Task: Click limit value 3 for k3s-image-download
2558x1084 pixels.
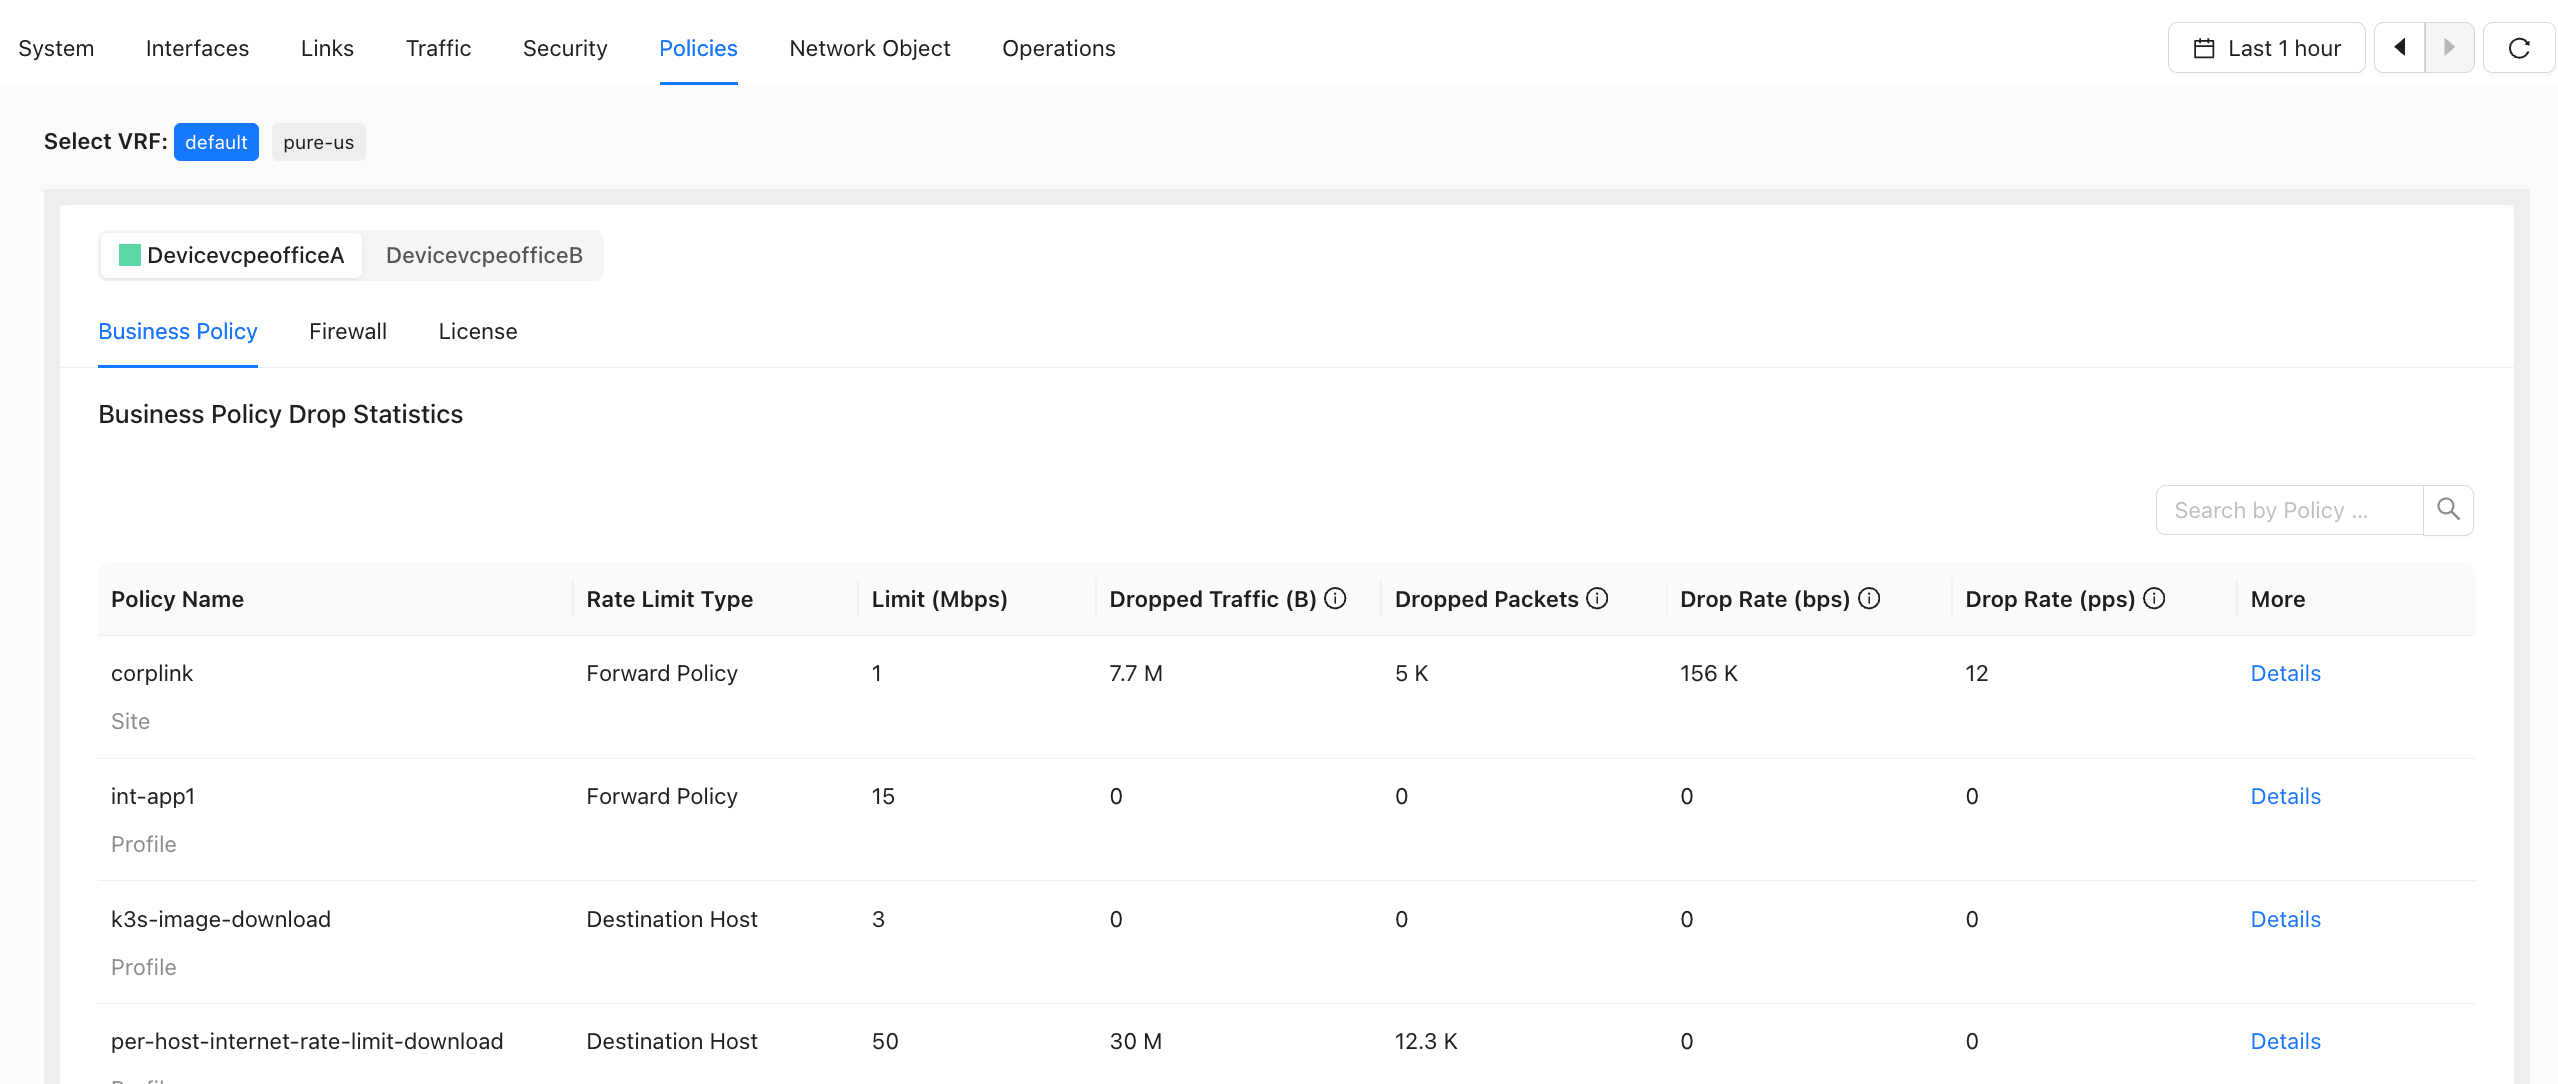Action: 878,919
